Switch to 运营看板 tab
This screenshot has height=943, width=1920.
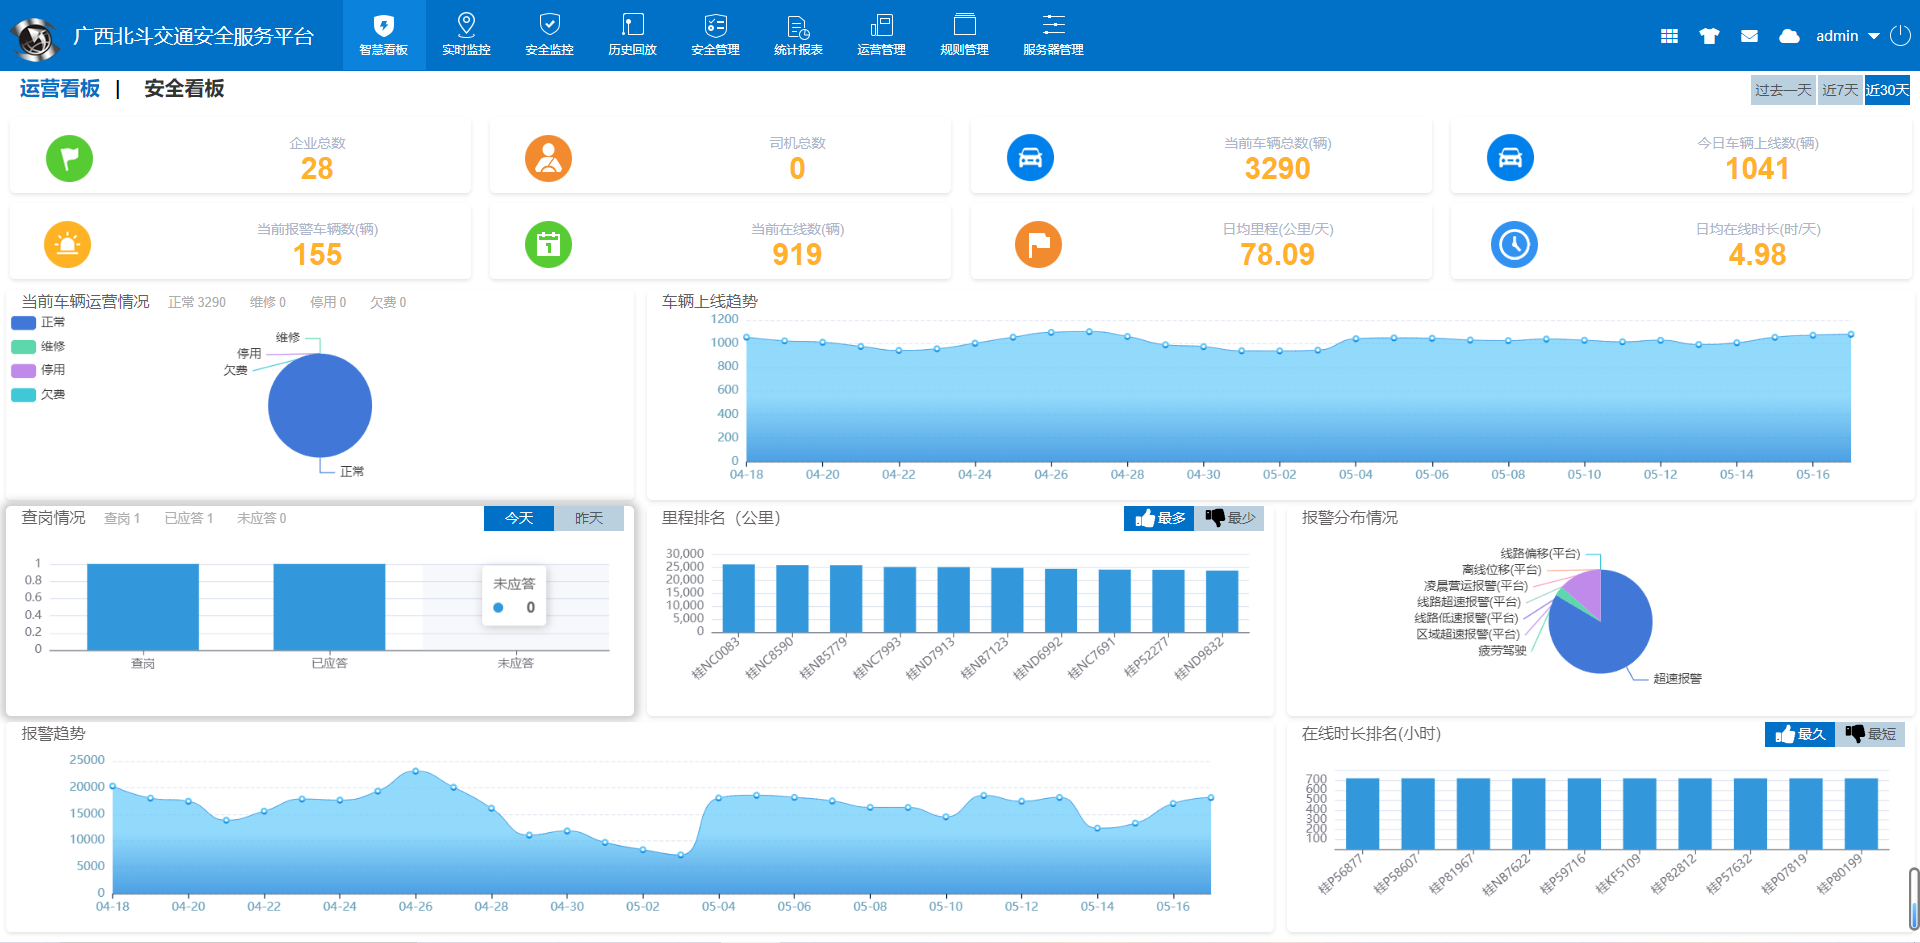pyautogui.click(x=60, y=89)
